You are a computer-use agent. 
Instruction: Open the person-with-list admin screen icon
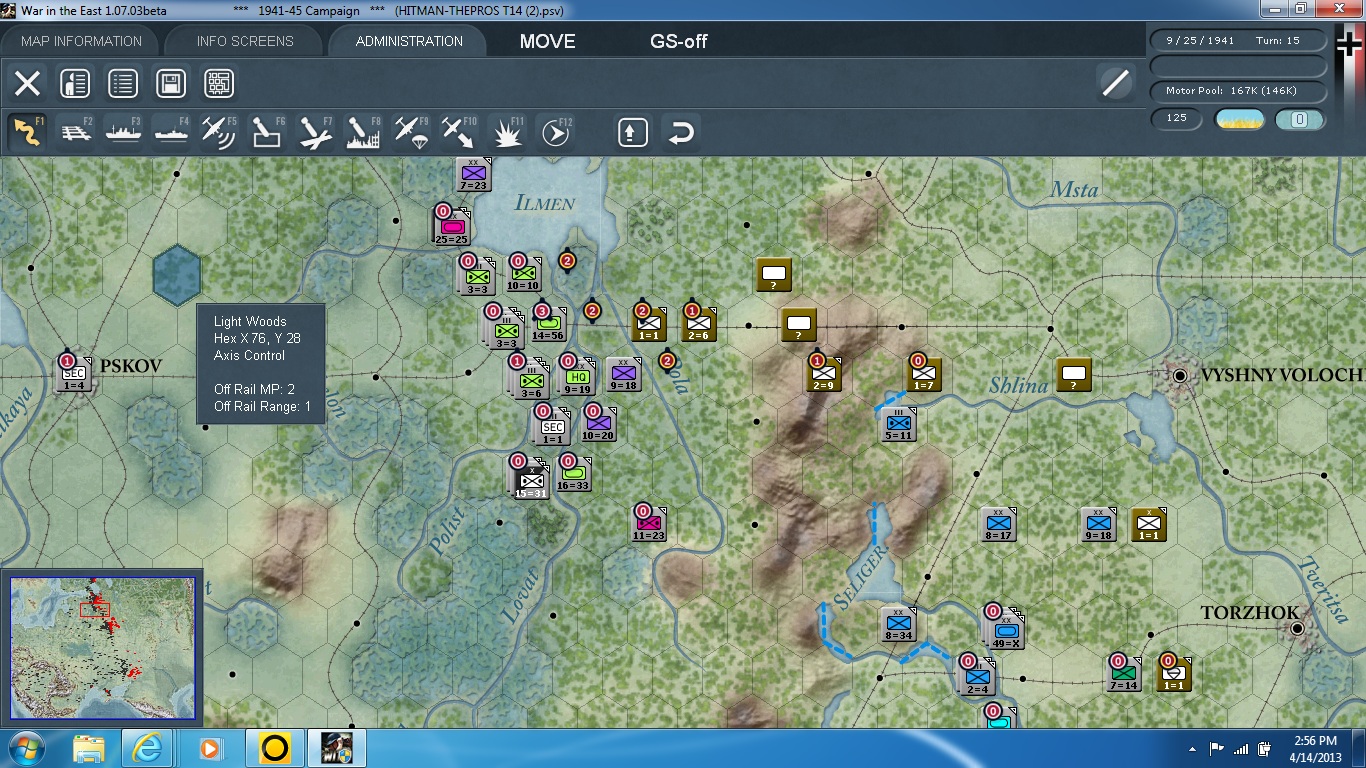(x=75, y=83)
